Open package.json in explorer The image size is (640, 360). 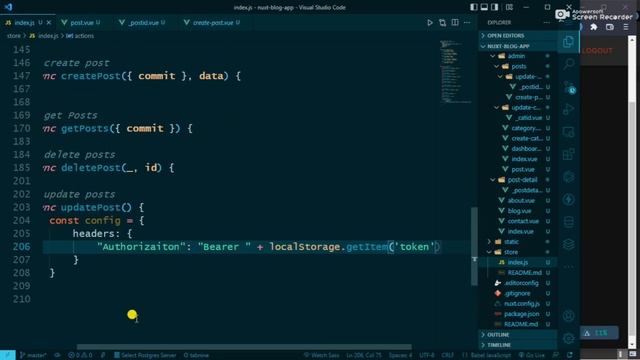[521, 314]
